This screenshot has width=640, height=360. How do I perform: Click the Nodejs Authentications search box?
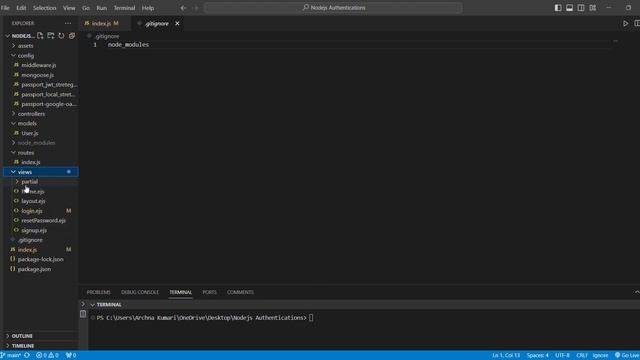point(333,8)
